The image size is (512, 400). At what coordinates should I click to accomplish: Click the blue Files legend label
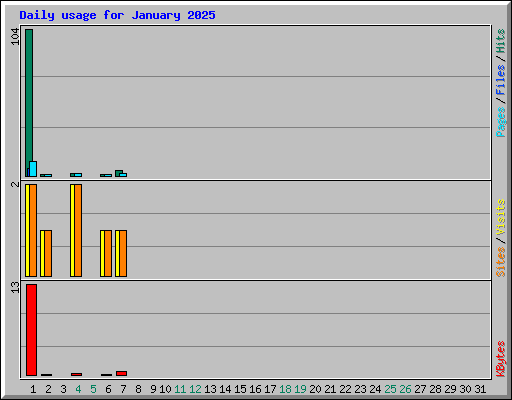[501, 79]
